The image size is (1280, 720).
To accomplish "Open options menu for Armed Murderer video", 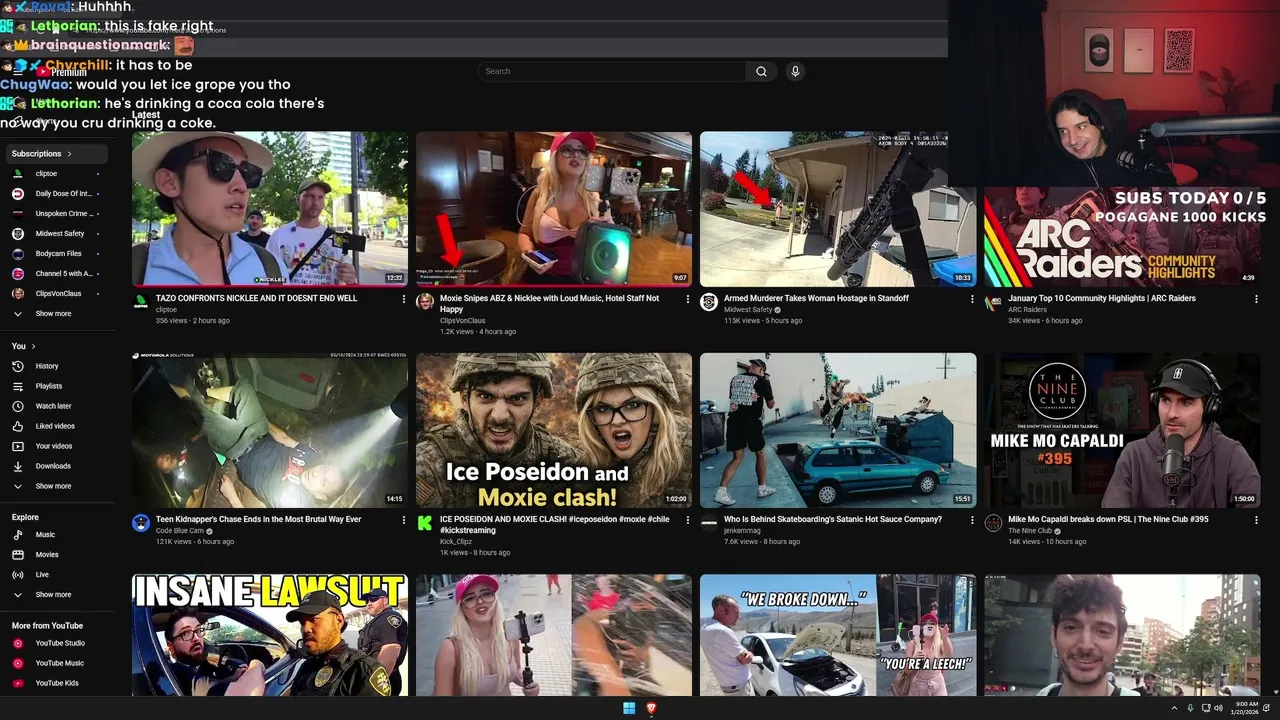I will 972,299.
